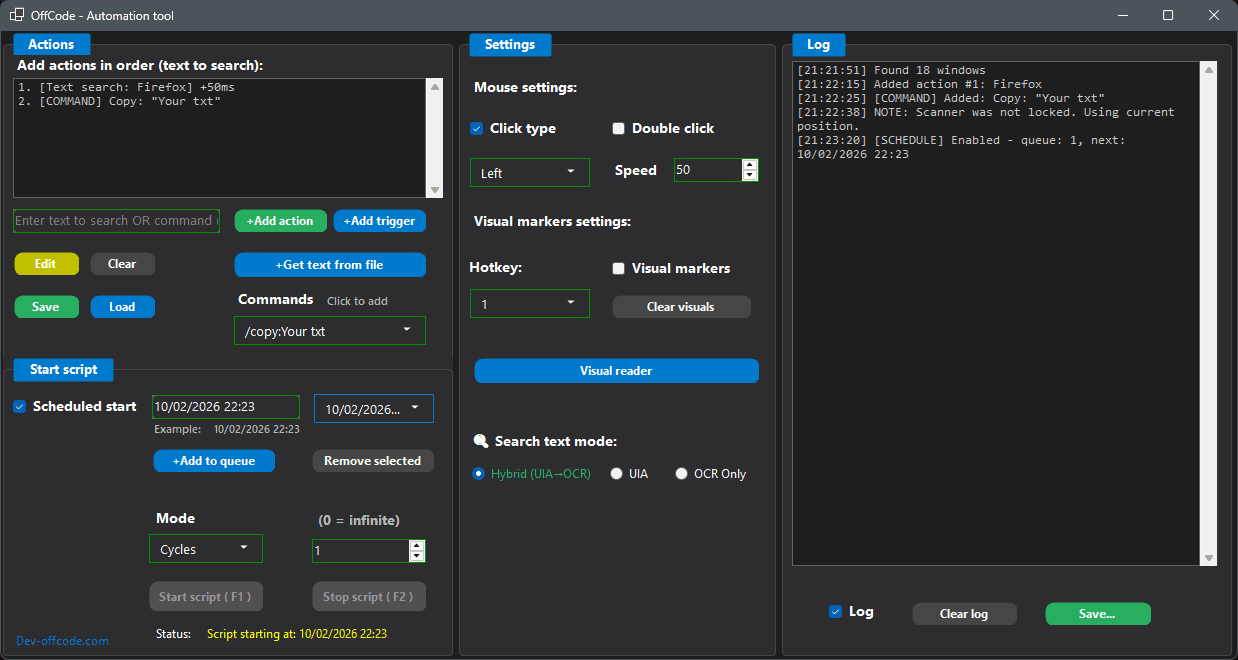The image size is (1238, 660).
Task: Click the +Add trigger button
Action: click(x=379, y=221)
